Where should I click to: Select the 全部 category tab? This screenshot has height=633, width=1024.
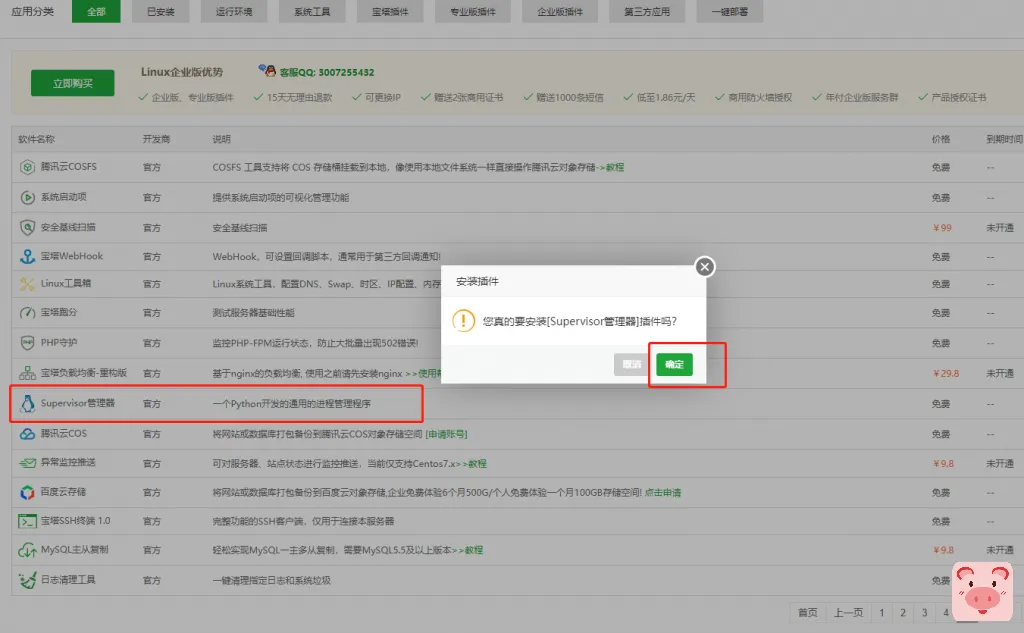tap(96, 12)
